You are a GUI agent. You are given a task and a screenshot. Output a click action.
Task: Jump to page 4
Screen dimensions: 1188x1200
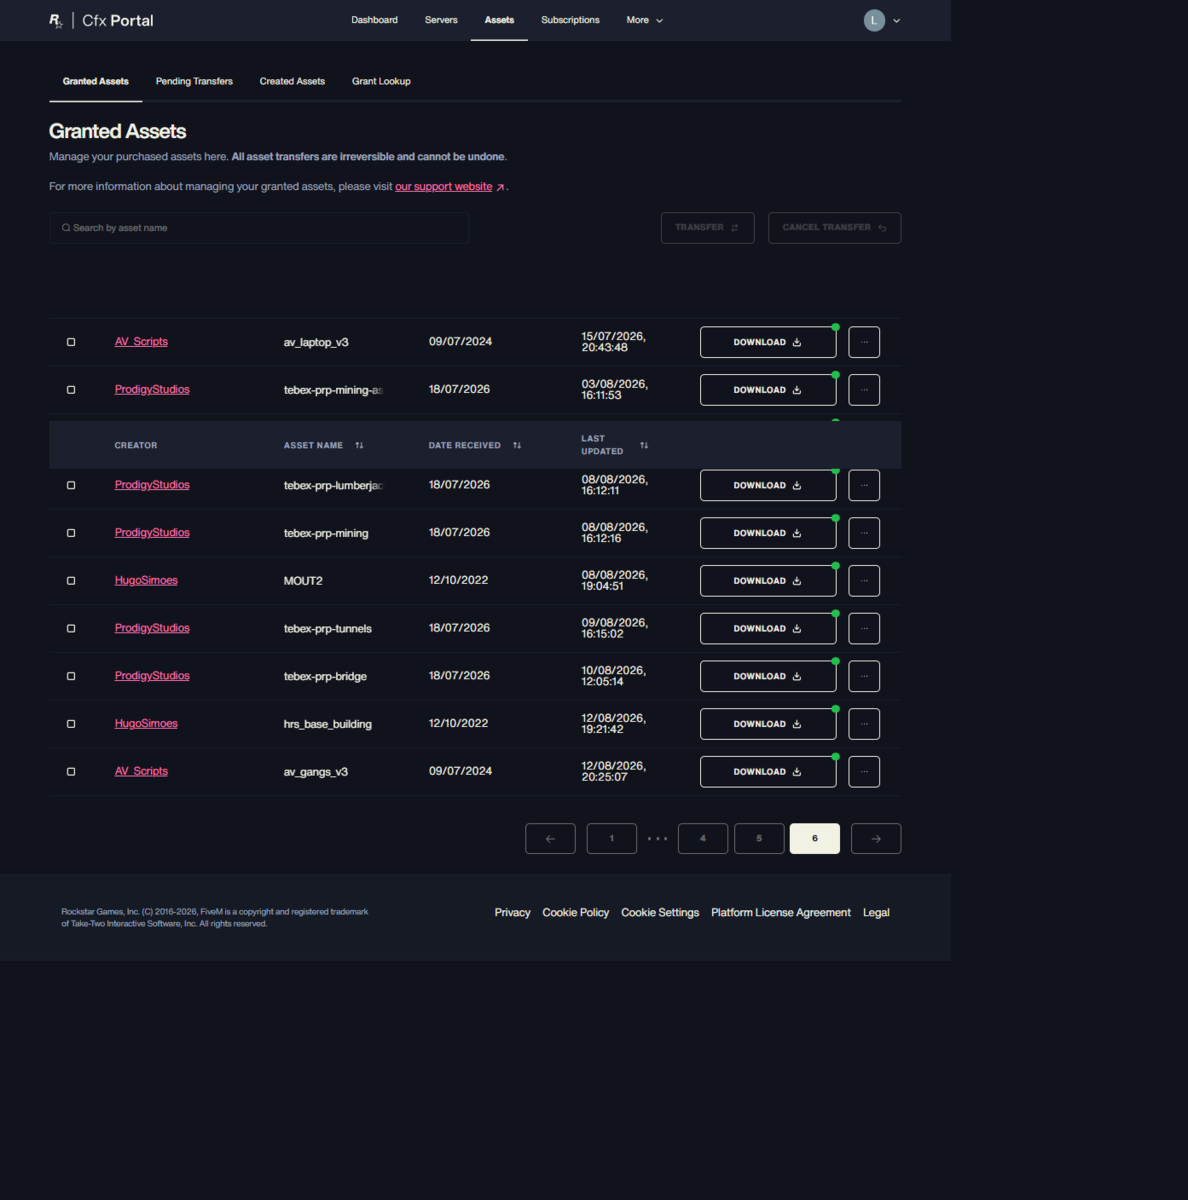[x=703, y=839]
